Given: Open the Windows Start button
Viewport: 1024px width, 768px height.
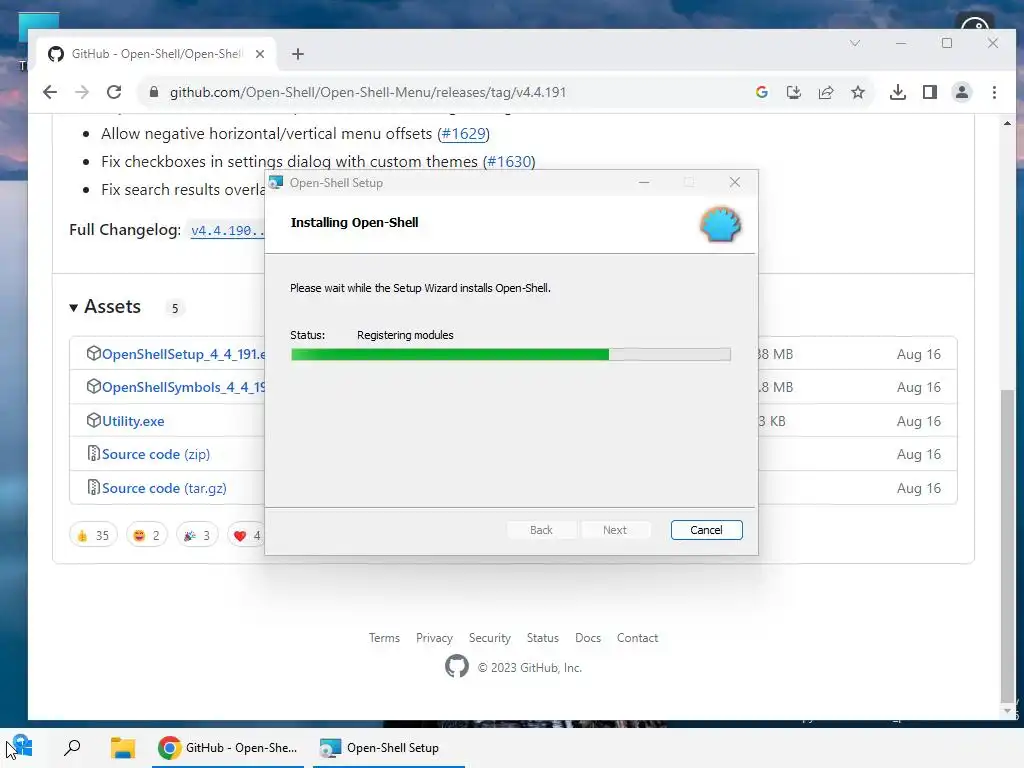Looking at the screenshot, I should tap(22, 746).
